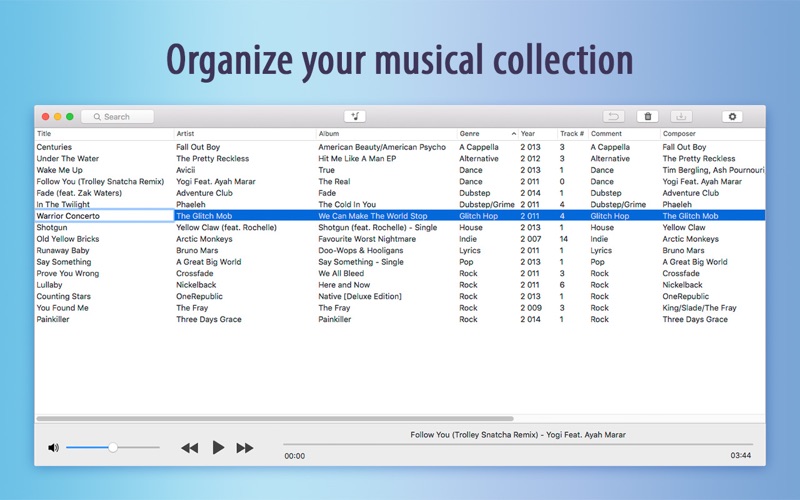
Task: Click Hit Me Like A Man EP album
Action: coord(357,158)
